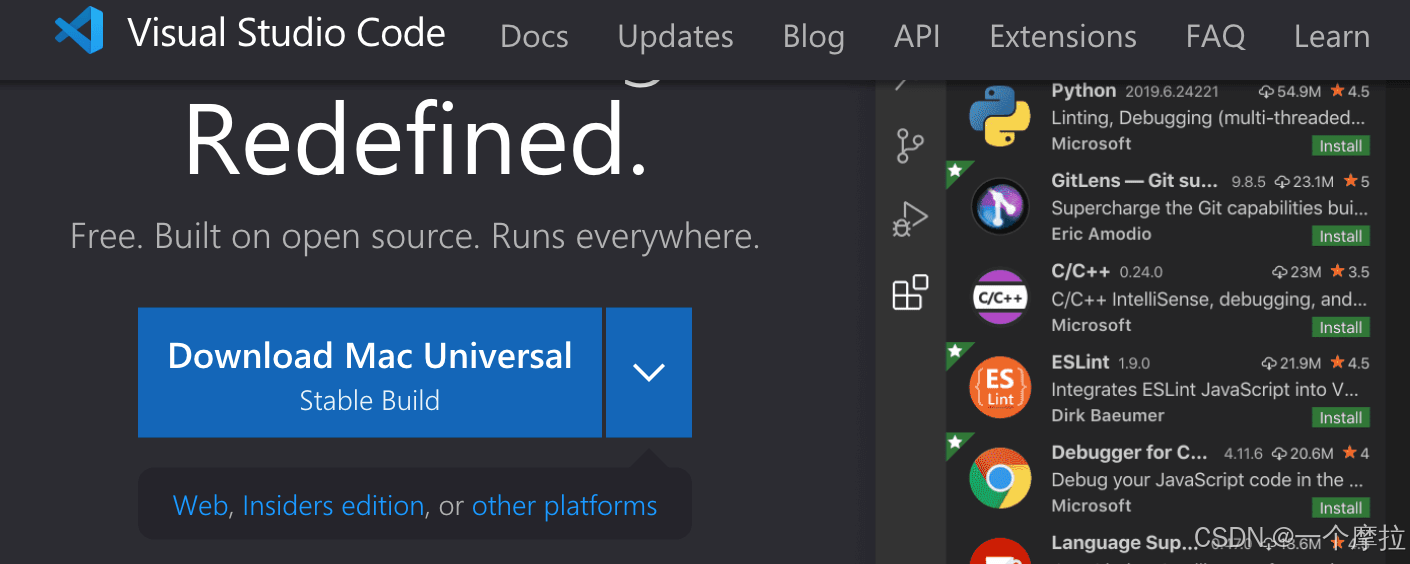The image size is (1410, 564).
Task: Open the Blog menu item
Action: click(813, 37)
